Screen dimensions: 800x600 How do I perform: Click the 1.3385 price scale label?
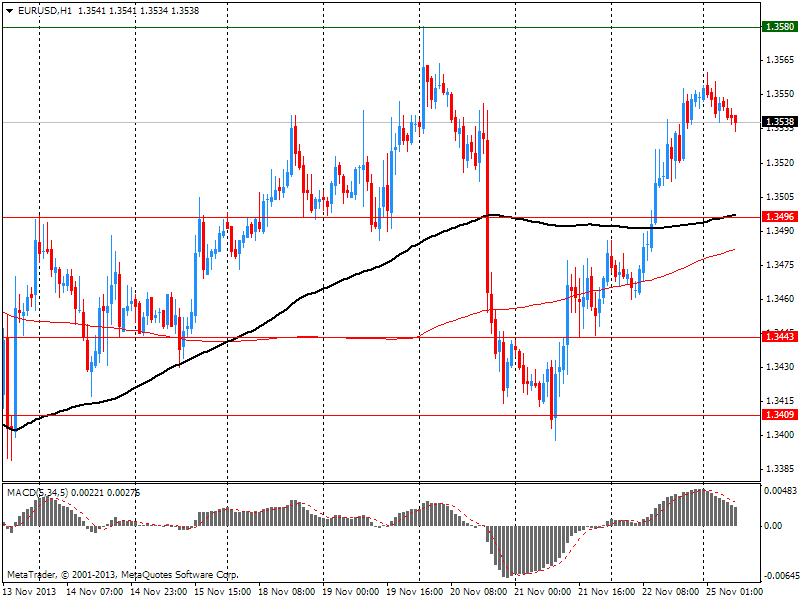779,469
